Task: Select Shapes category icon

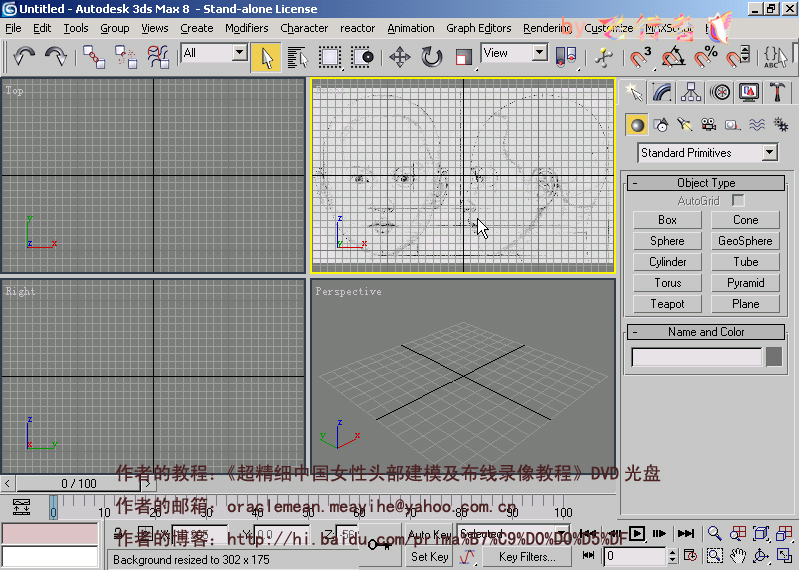Action: (x=661, y=125)
